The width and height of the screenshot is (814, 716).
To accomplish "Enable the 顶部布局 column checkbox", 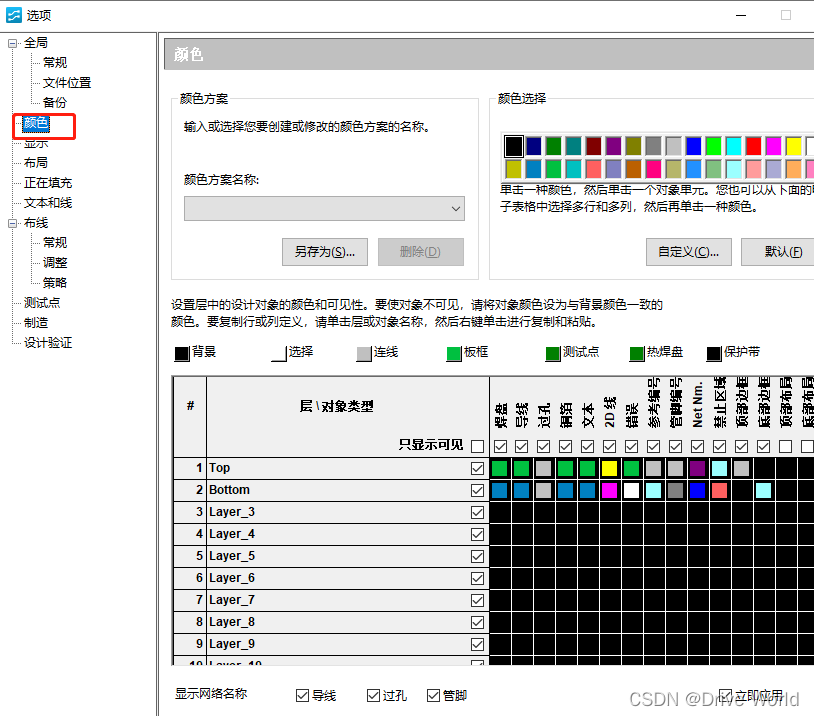I will point(785,446).
